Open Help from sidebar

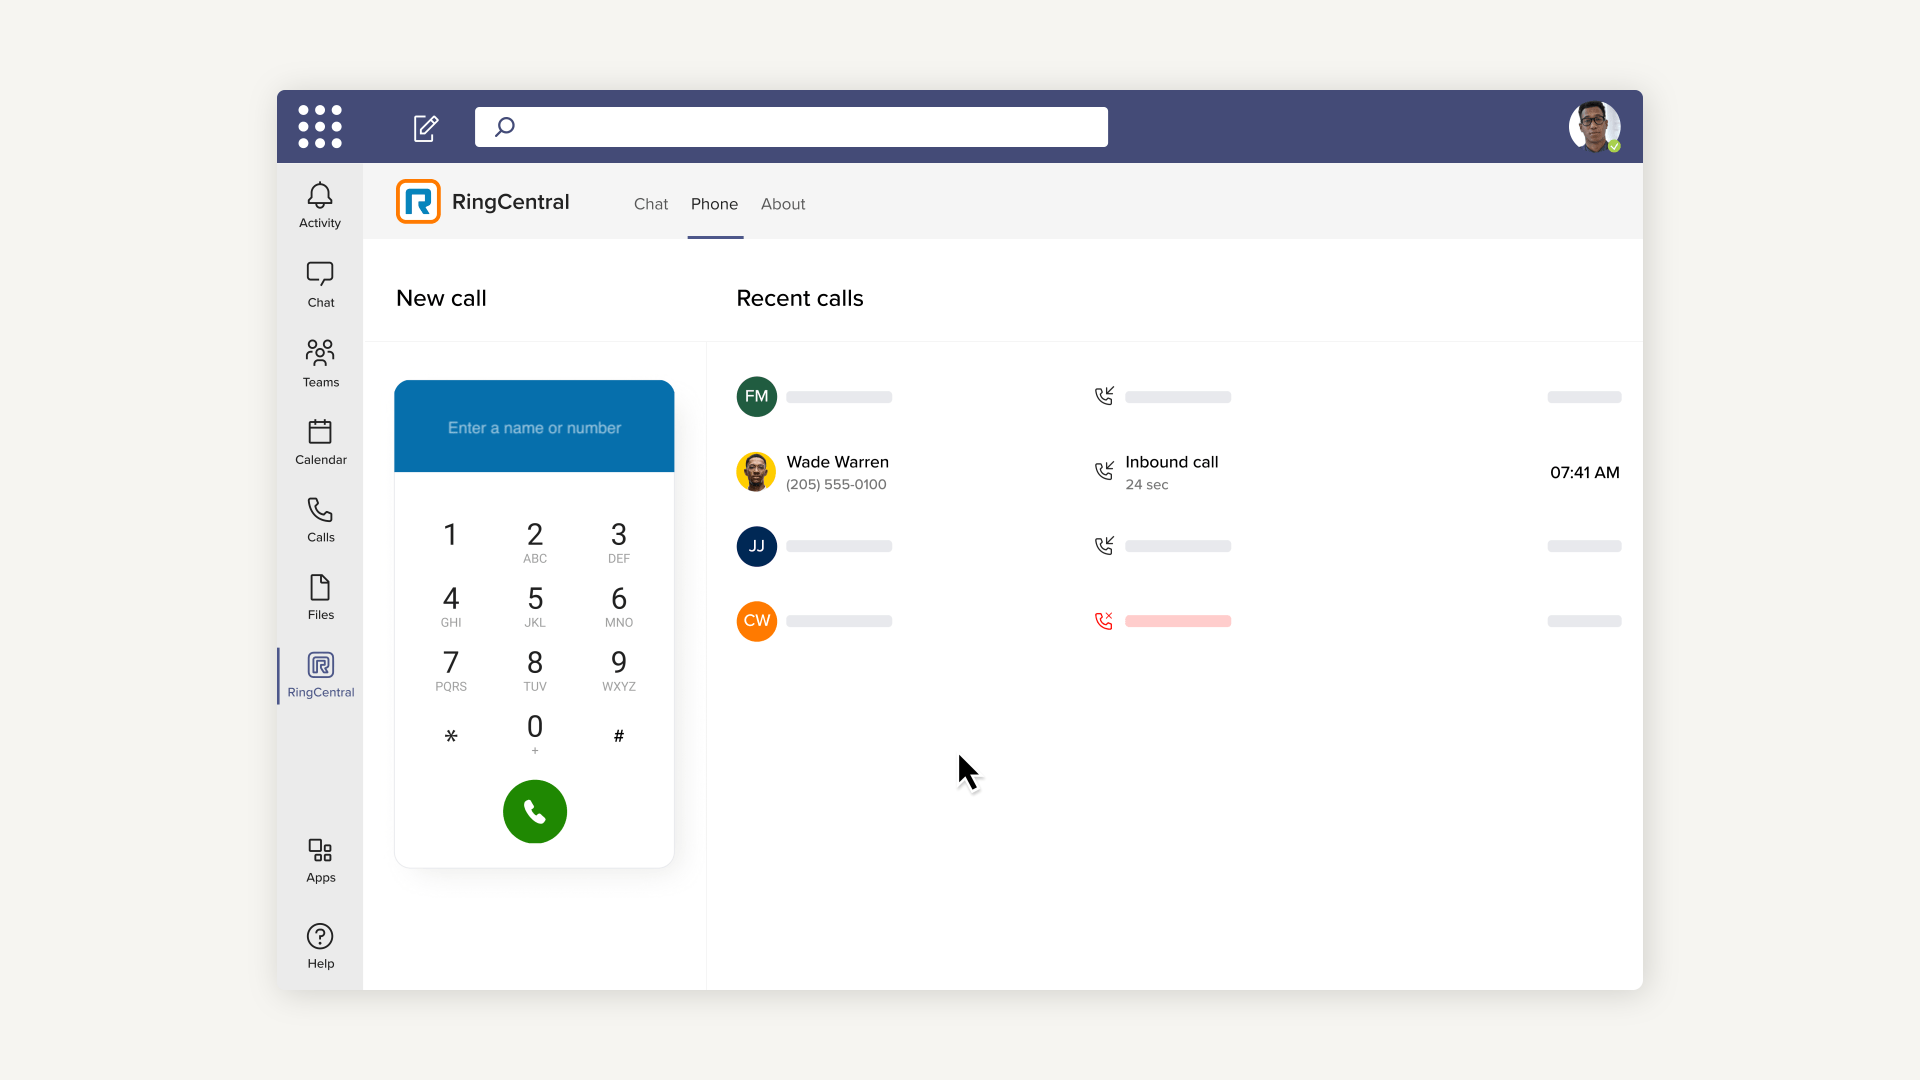pos(318,945)
